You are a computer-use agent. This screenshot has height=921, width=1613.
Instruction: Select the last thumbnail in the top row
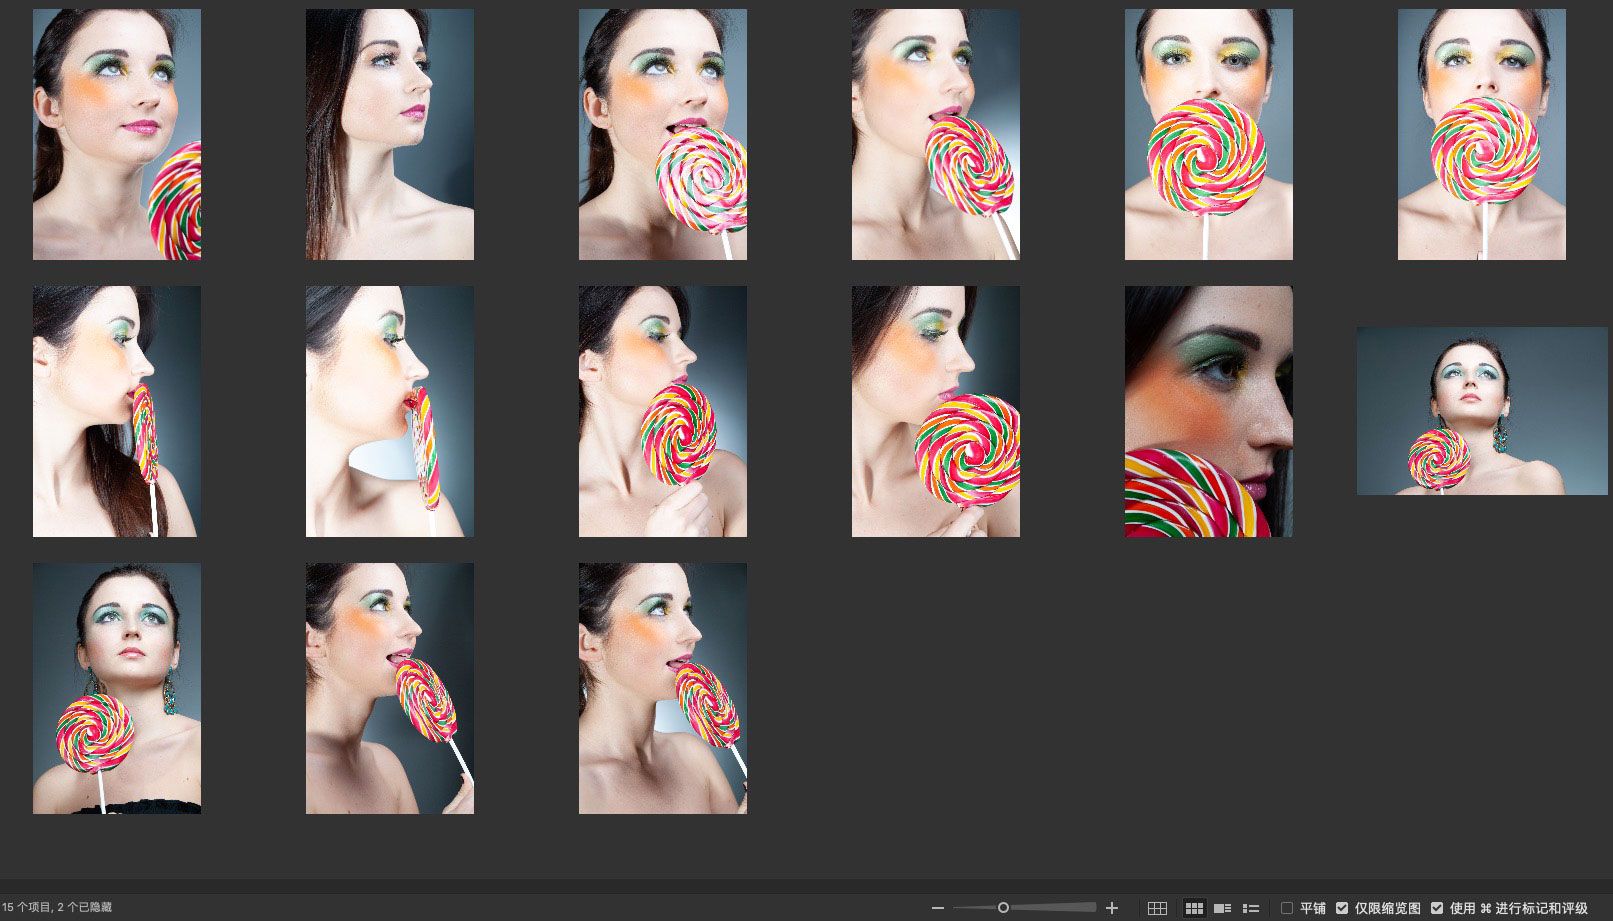tap(1481, 135)
